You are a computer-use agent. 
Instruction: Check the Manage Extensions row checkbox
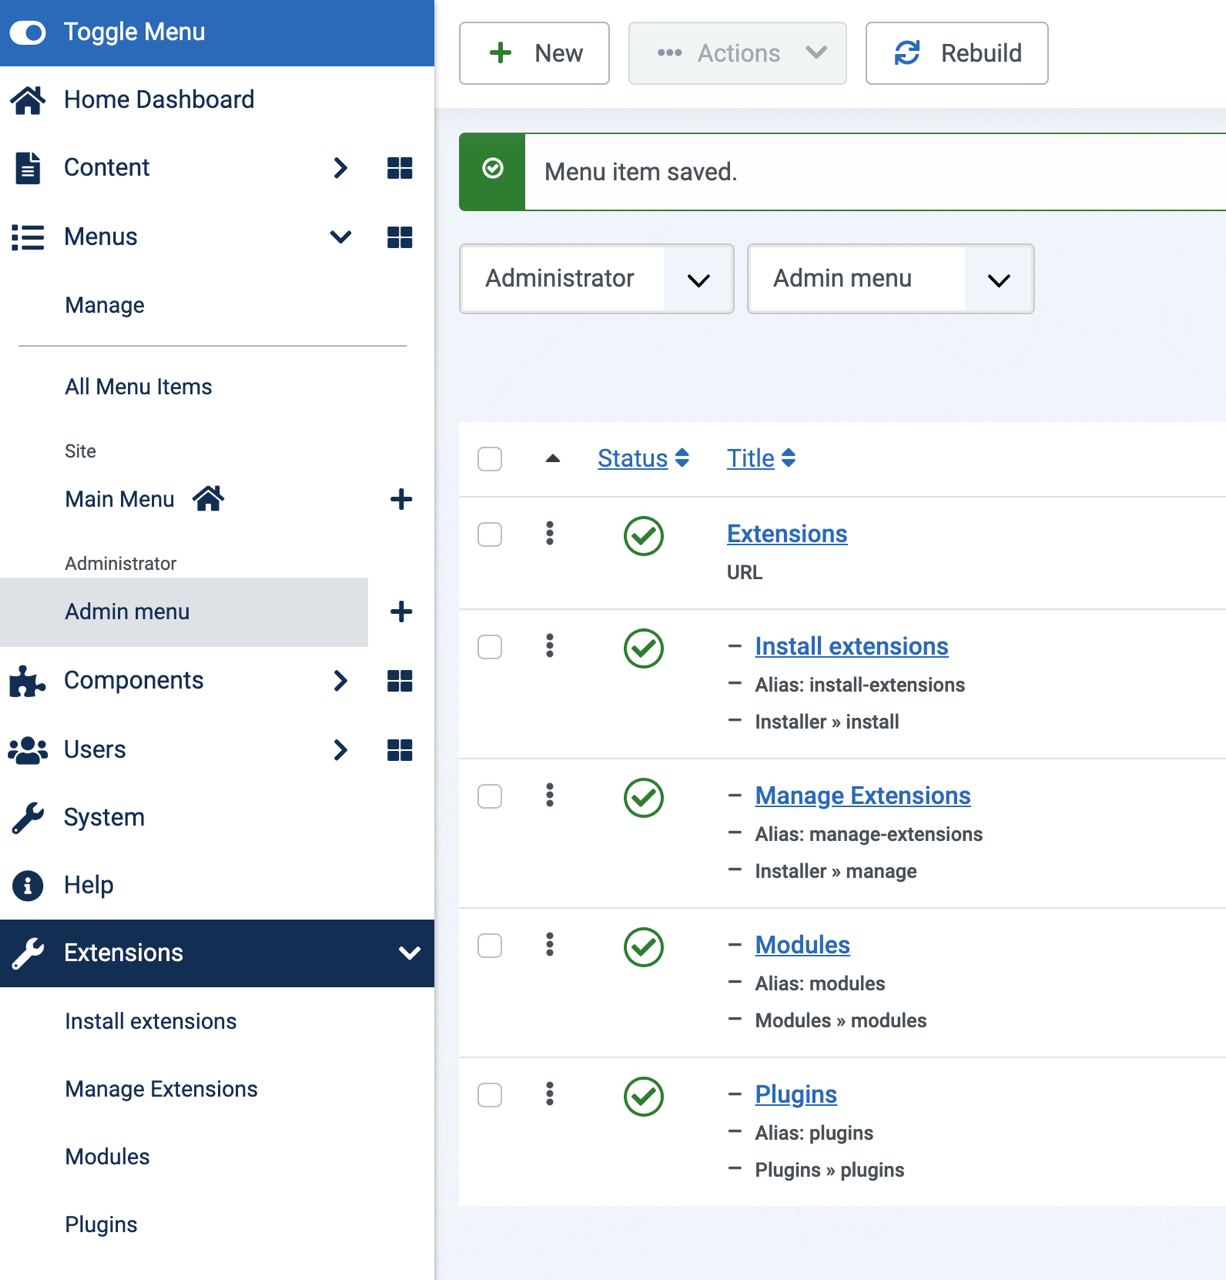pos(490,797)
